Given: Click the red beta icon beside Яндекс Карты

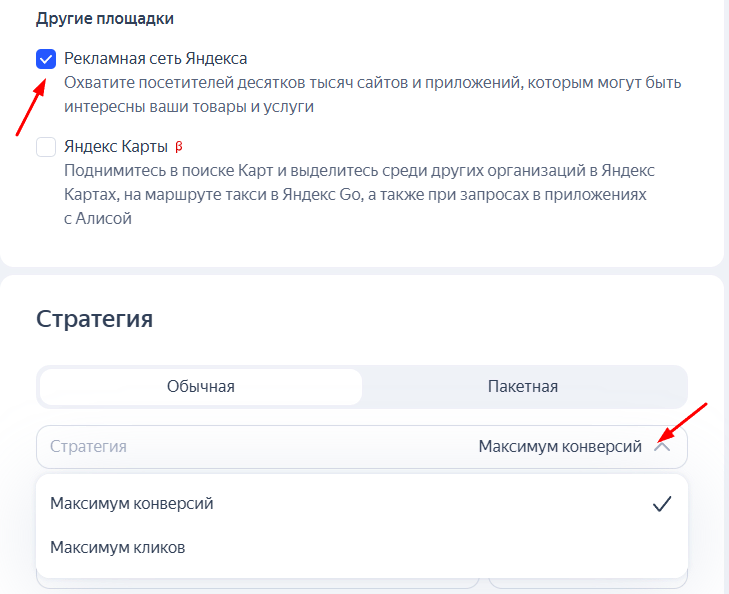Looking at the screenshot, I should coord(179,147).
